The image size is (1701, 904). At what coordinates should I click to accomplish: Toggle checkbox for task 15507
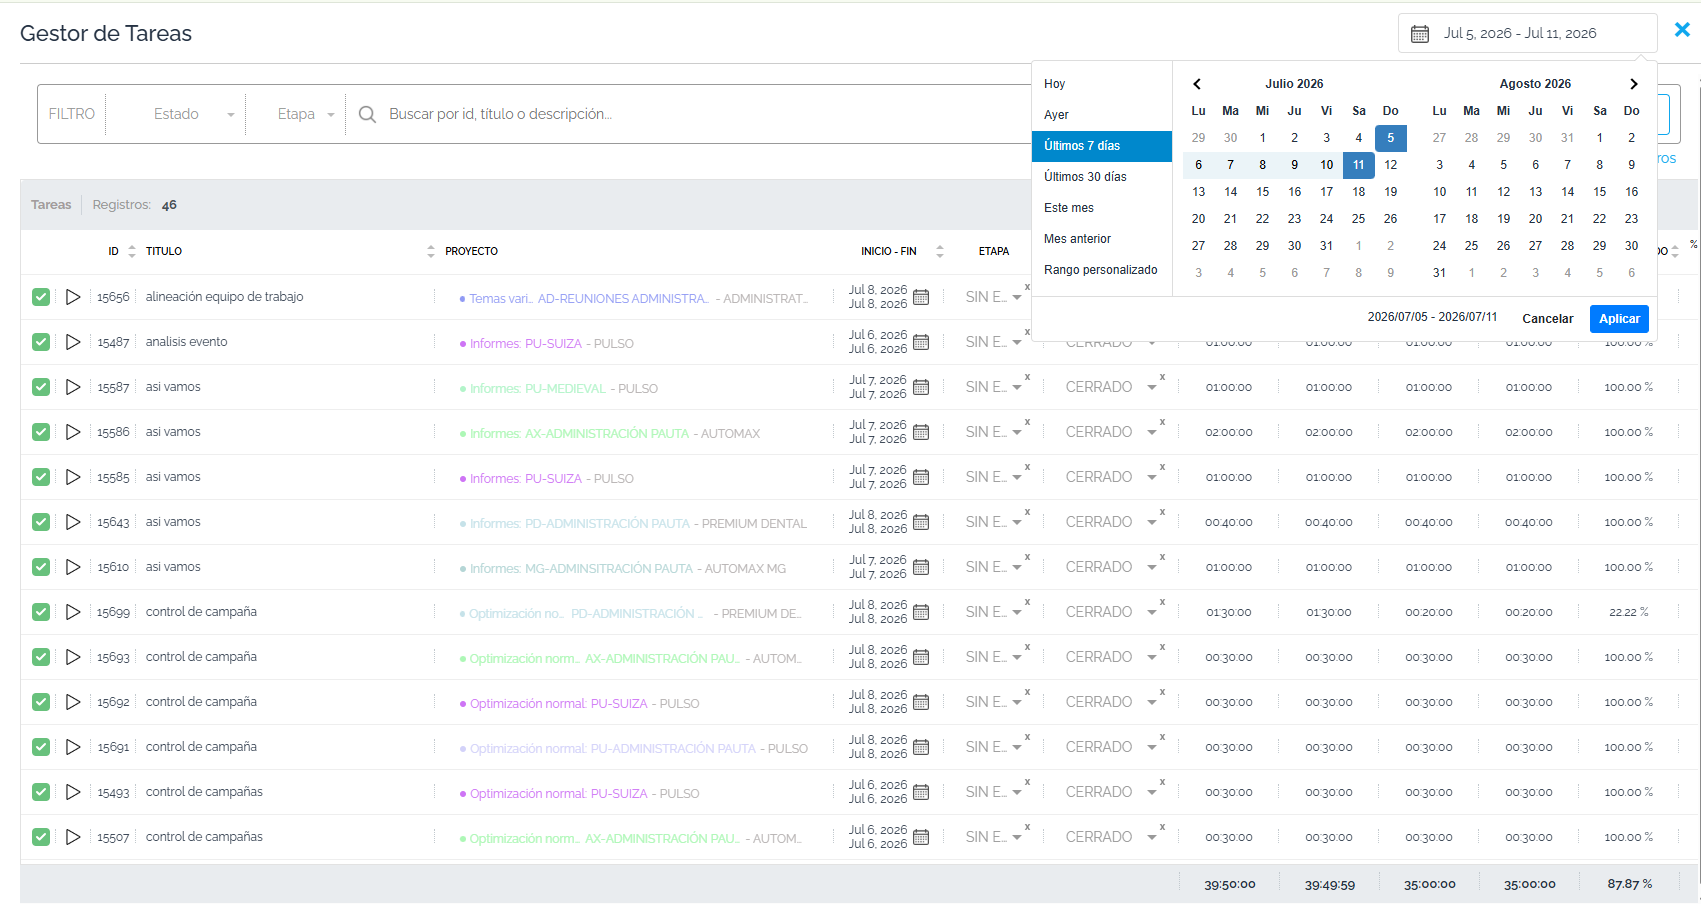tap(41, 837)
